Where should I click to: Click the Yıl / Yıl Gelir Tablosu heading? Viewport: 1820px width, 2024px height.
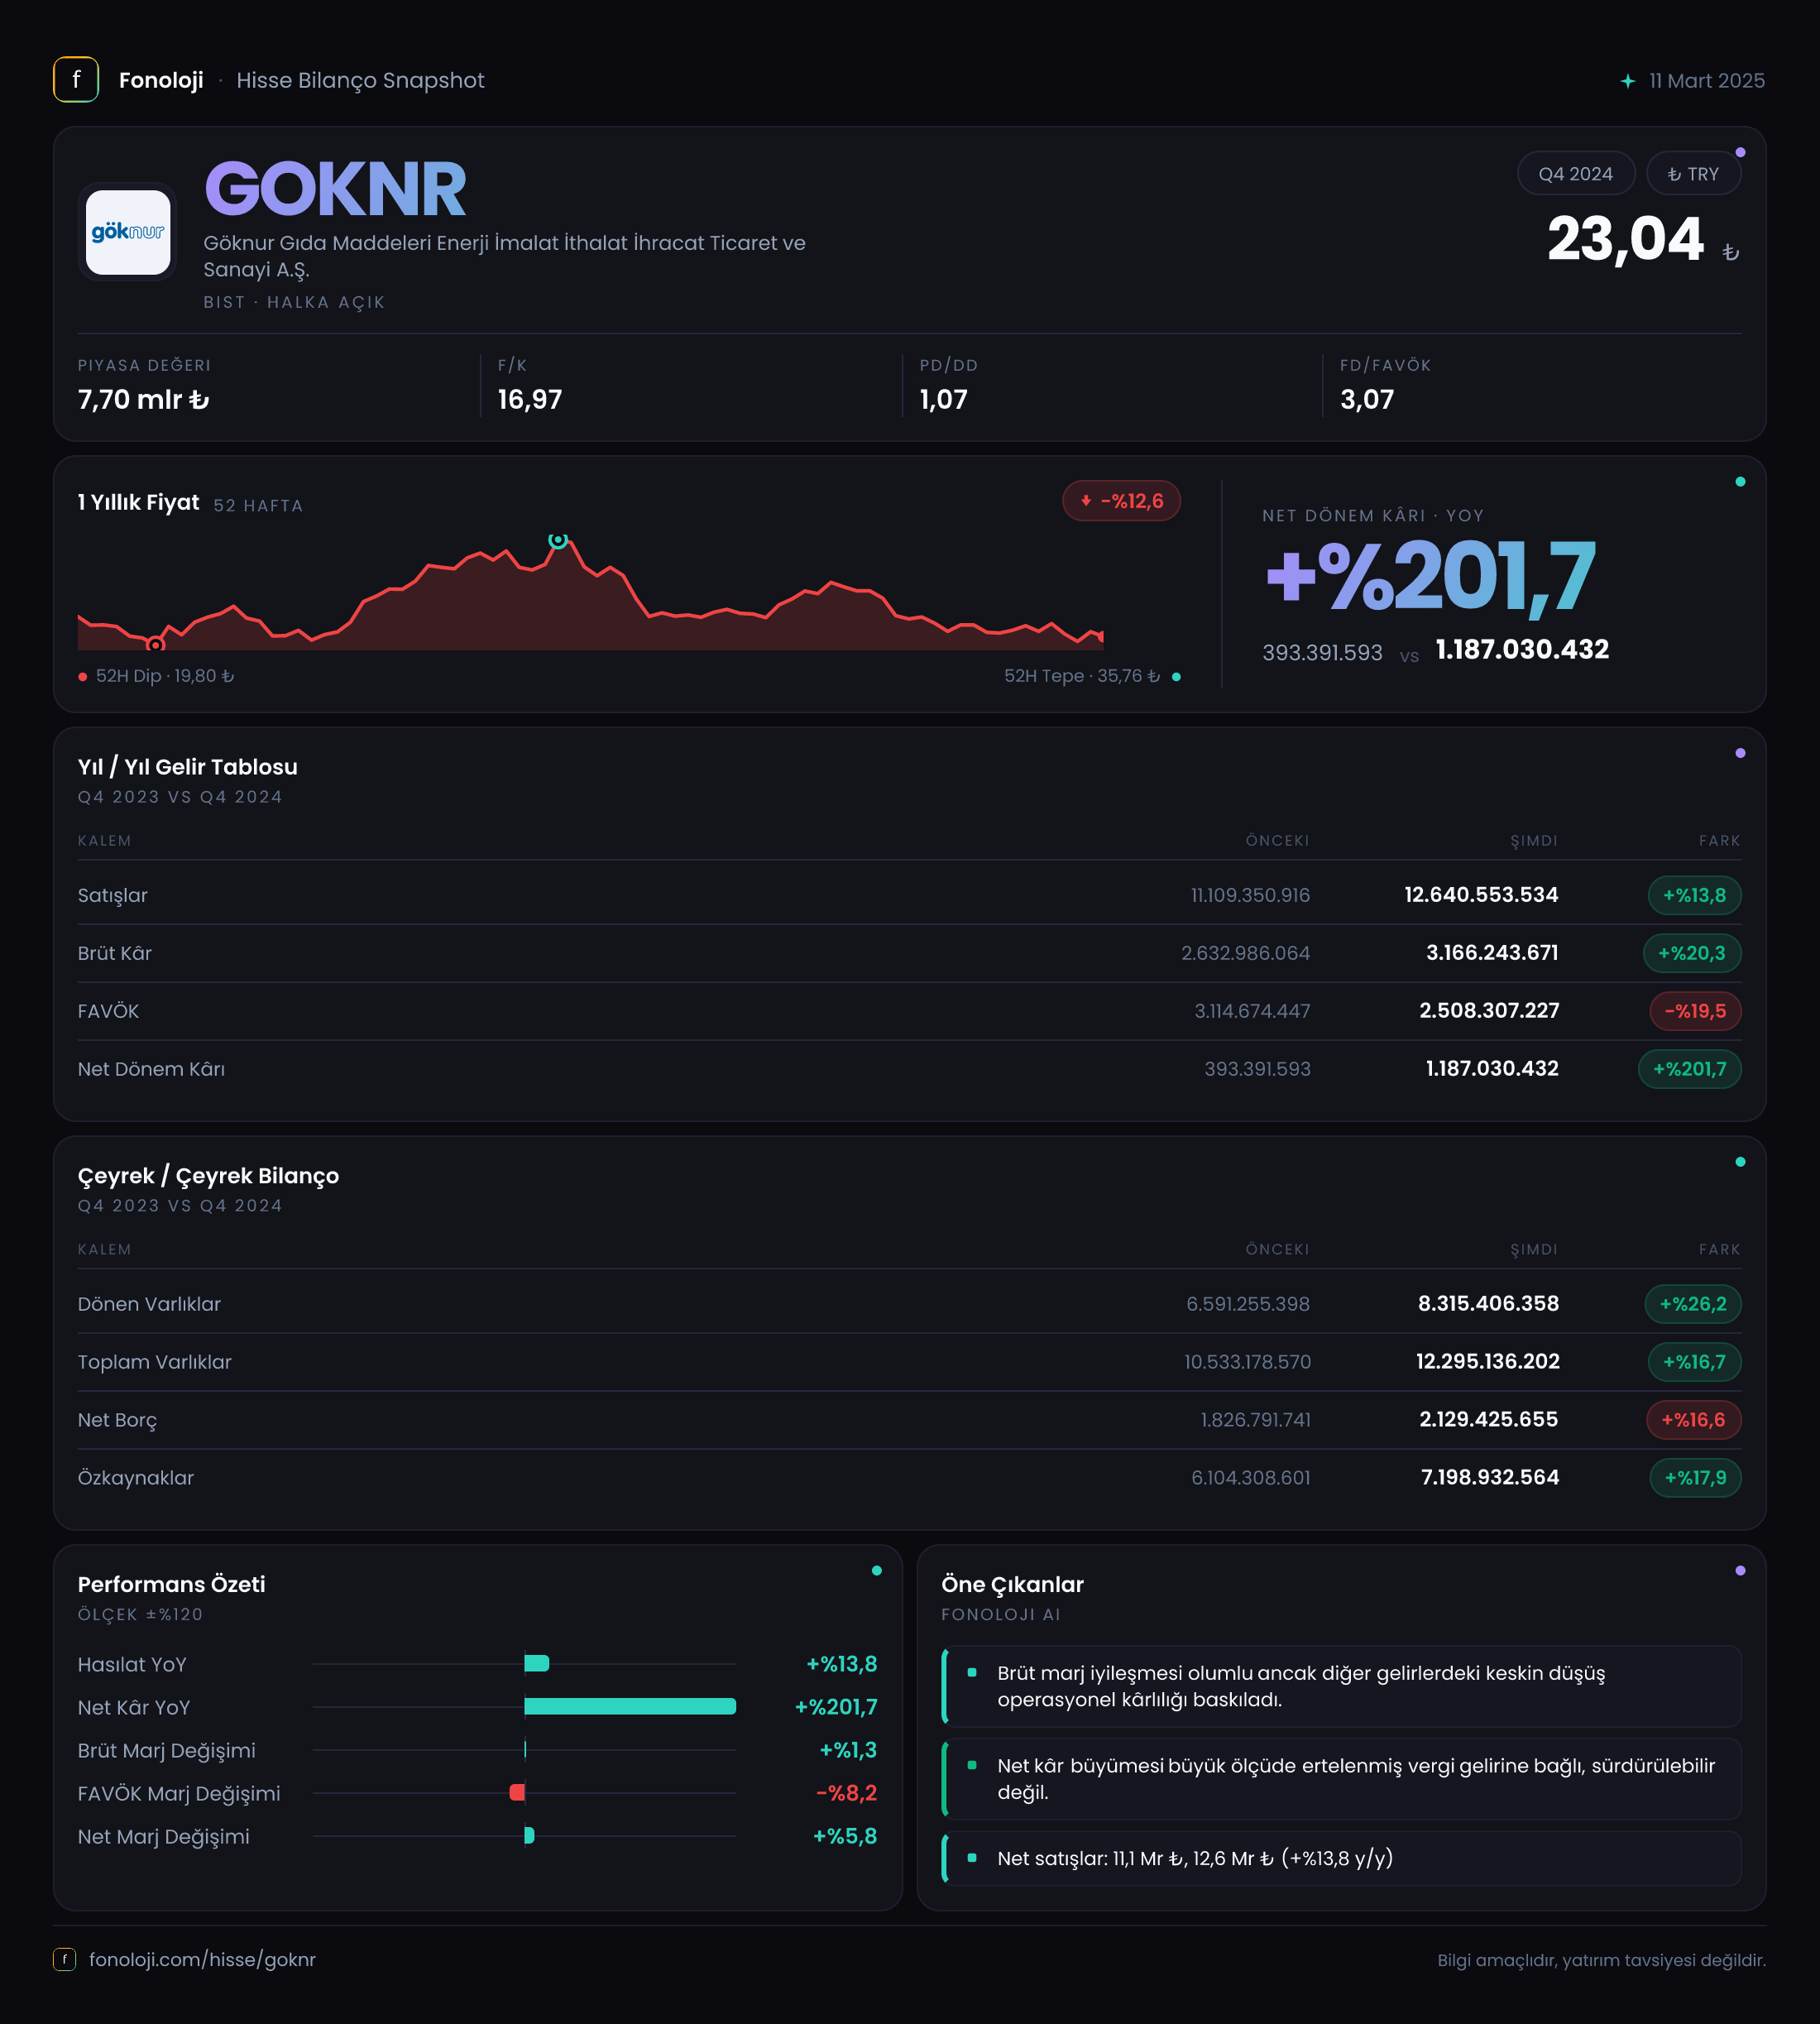[188, 767]
